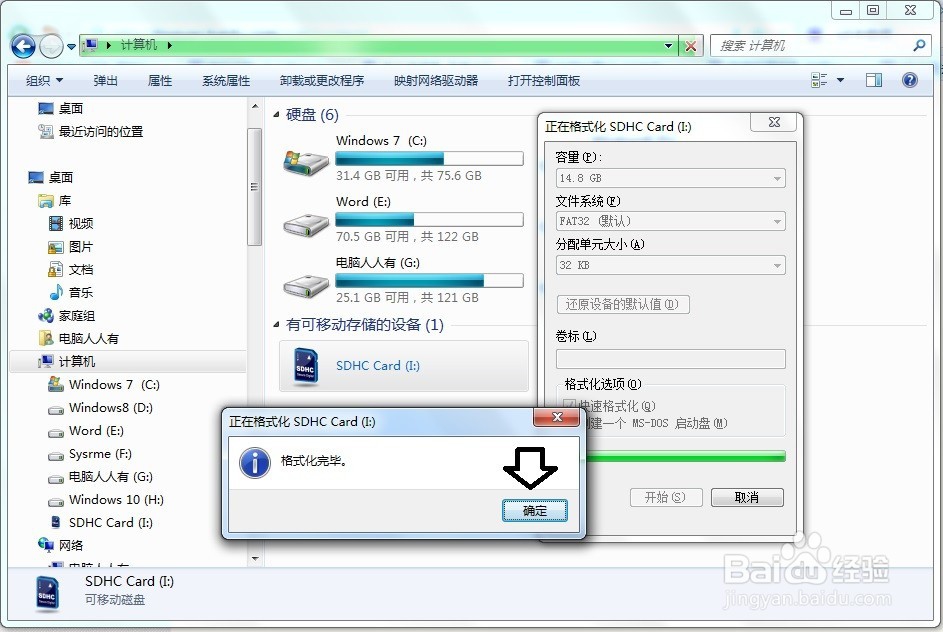Click the 开始 button in format dialog

665,497
